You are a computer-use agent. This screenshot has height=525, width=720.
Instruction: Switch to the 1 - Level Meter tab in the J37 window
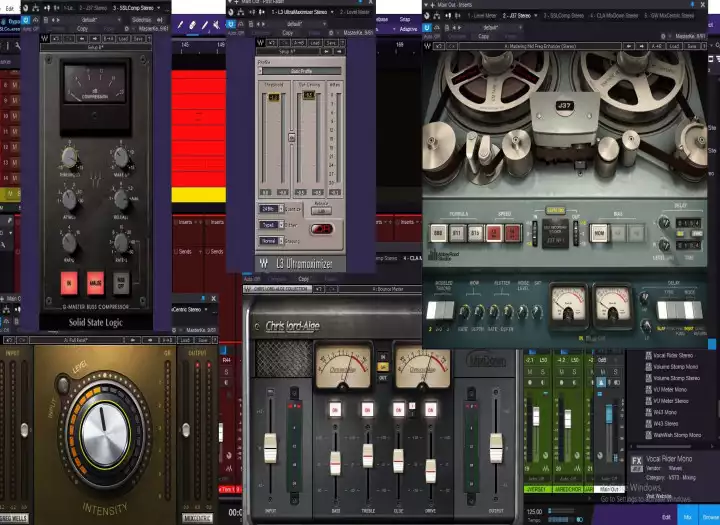pyautogui.click(x=482, y=16)
